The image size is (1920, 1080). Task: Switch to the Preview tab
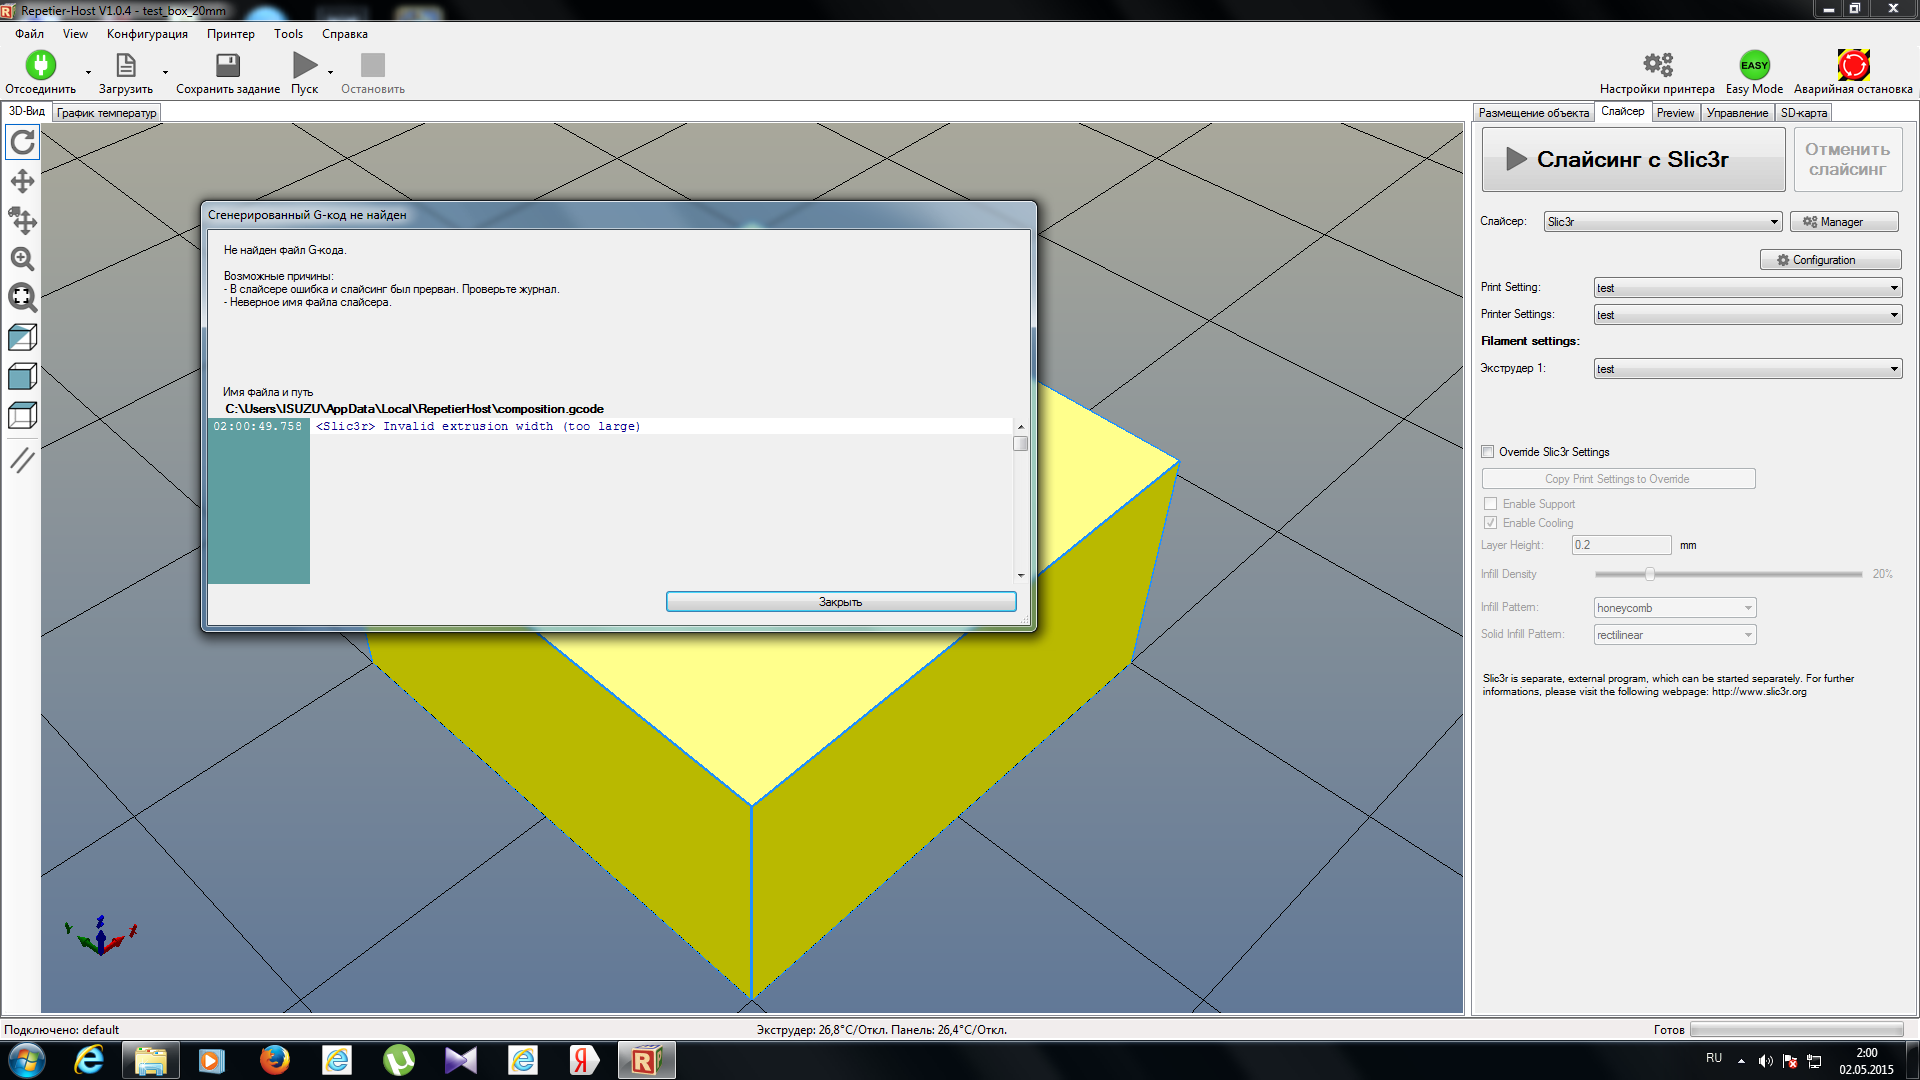point(1675,113)
